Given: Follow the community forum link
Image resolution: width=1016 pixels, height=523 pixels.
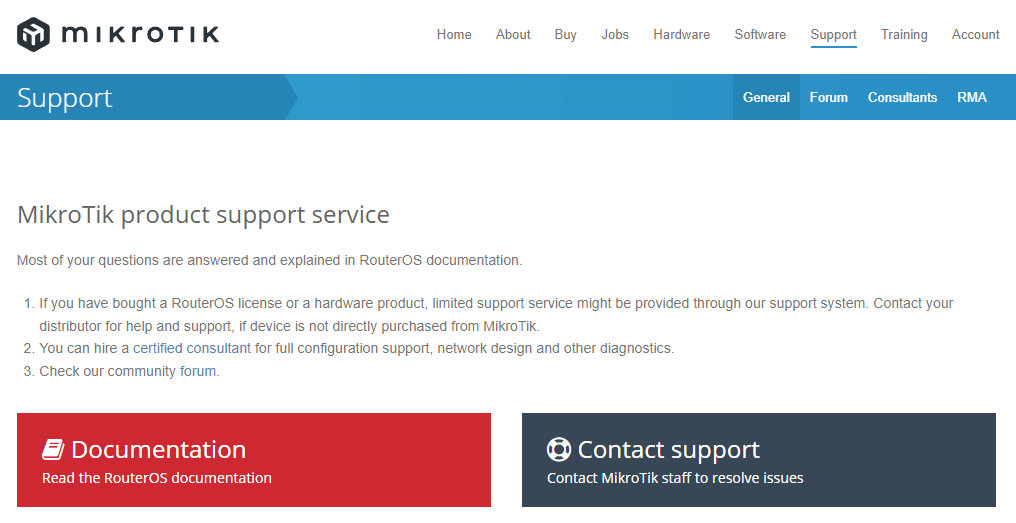Looking at the screenshot, I should point(198,371).
